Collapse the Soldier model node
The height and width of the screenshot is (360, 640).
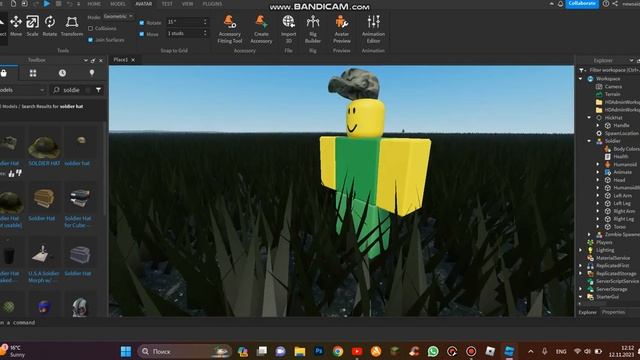coord(589,141)
